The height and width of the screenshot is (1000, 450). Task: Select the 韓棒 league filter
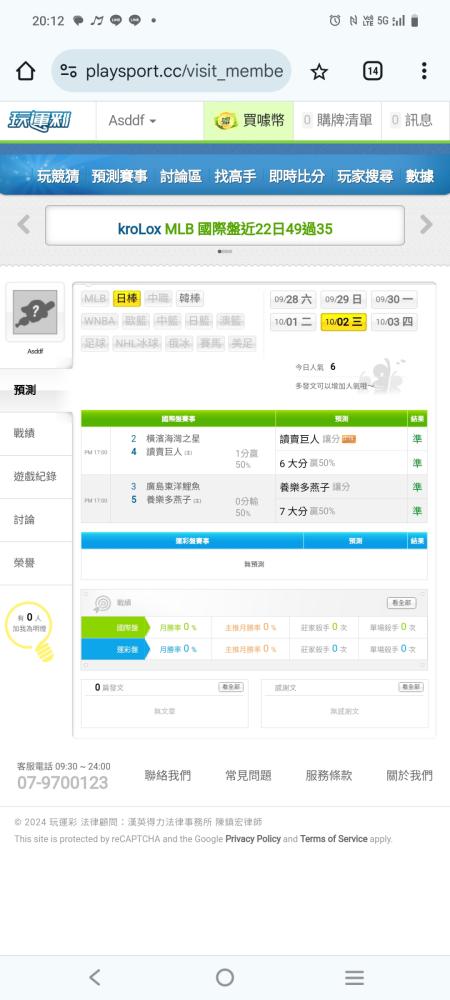(x=189, y=298)
